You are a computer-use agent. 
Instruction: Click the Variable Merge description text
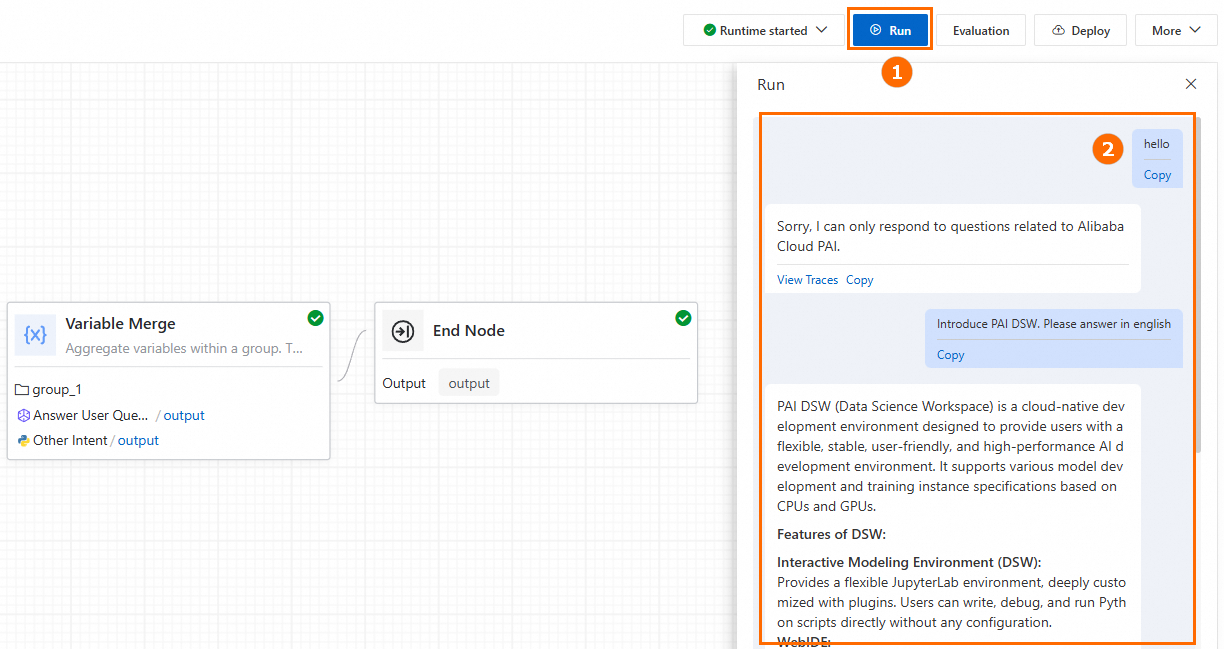pyautogui.click(x=184, y=349)
